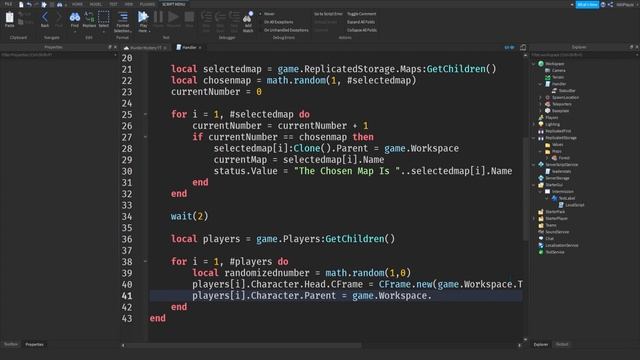
Task: Click the UI toggle icon above editor
Action: pyautogui.click(x=509, y=47)
